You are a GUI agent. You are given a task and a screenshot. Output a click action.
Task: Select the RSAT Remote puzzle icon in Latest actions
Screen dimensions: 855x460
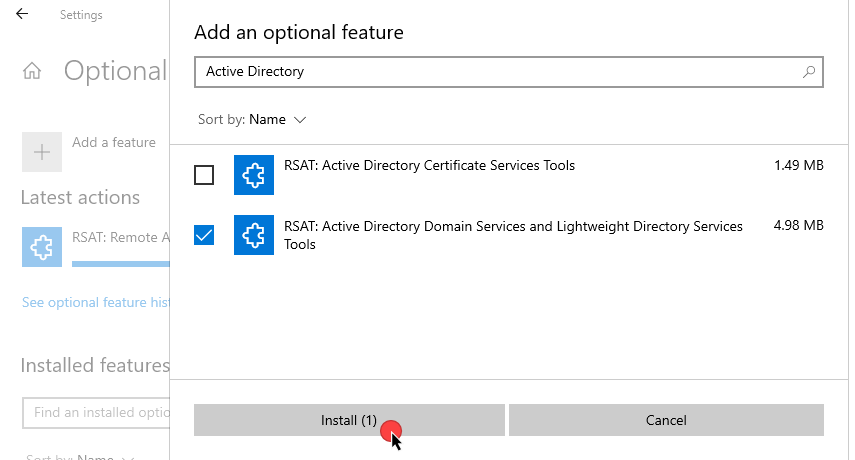coord(41,246)
